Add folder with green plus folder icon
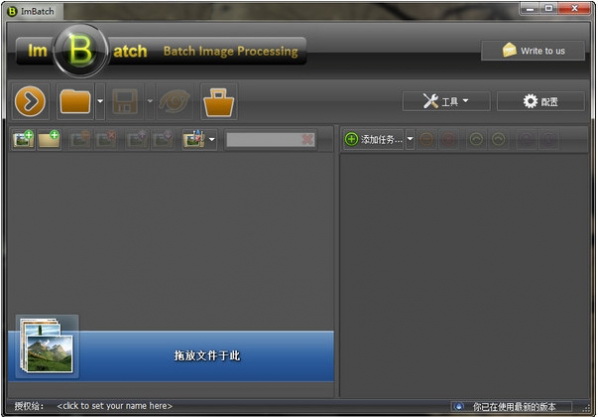The width and height of the screenshot is (598, 417). (49, 140)
